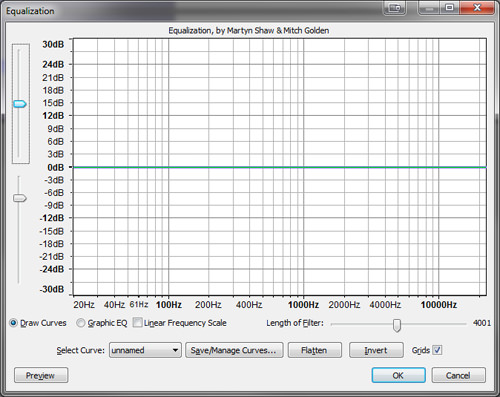Image resolution: width=500 pixels, height=397 pixels.
Task: Click the EQ graph at 100Hz and 12dB
Action: click(169, 116)
